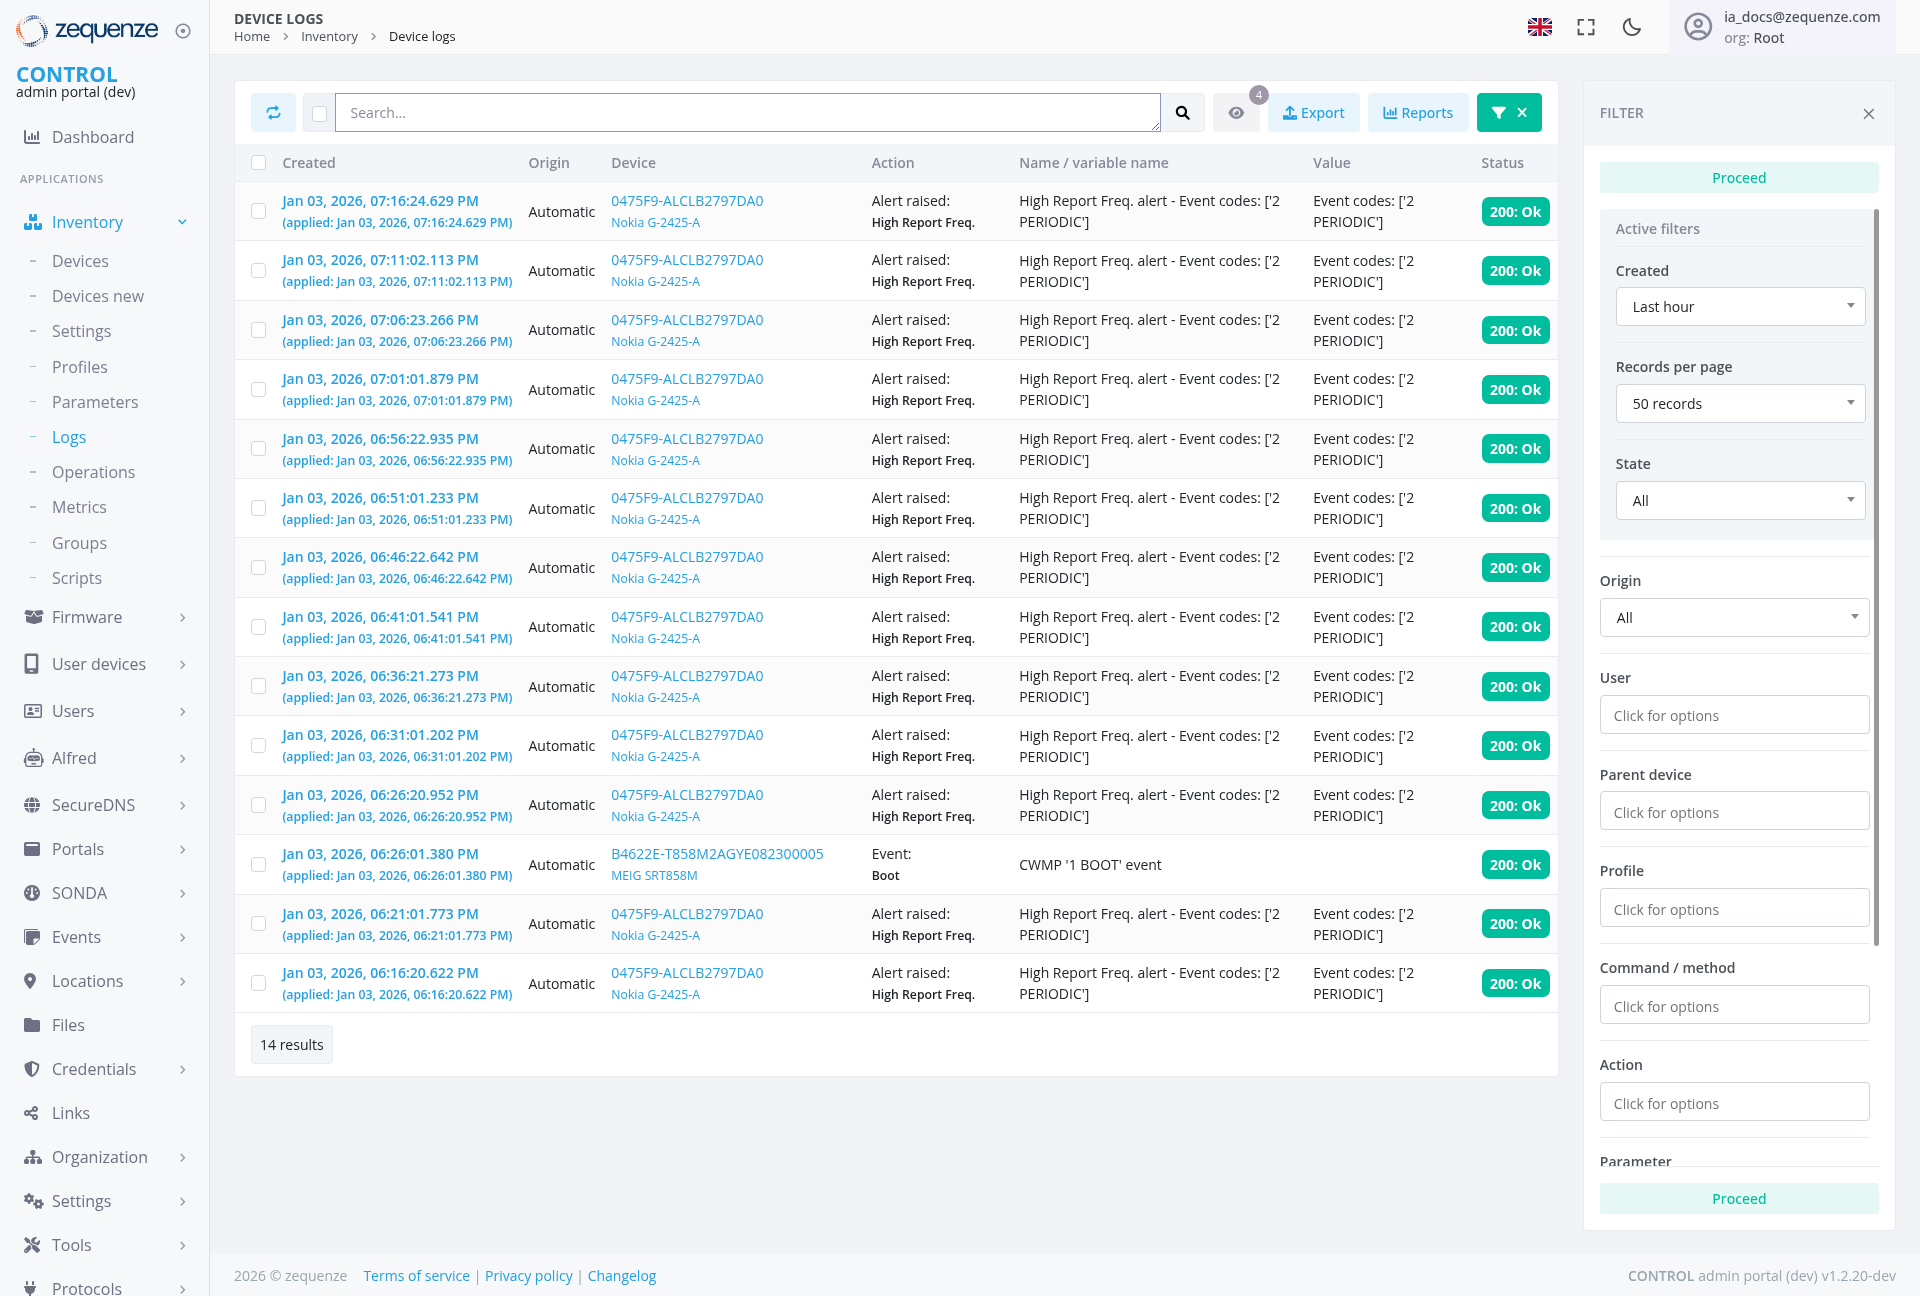Open the Origin dropdown in filters
The image size is (1920, 1296).
[x=1734, y=618]
